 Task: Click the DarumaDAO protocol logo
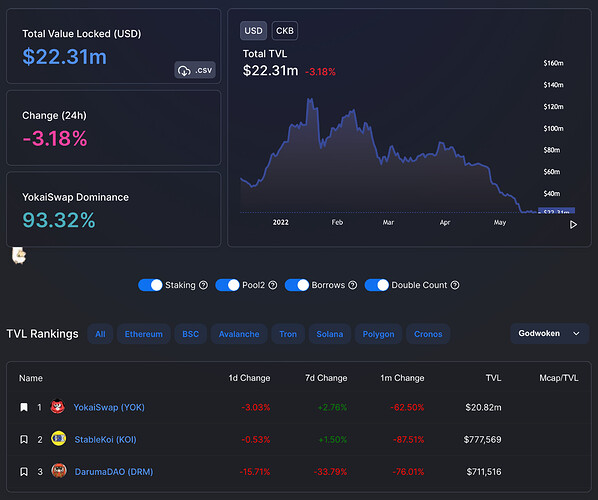[59, 471]
